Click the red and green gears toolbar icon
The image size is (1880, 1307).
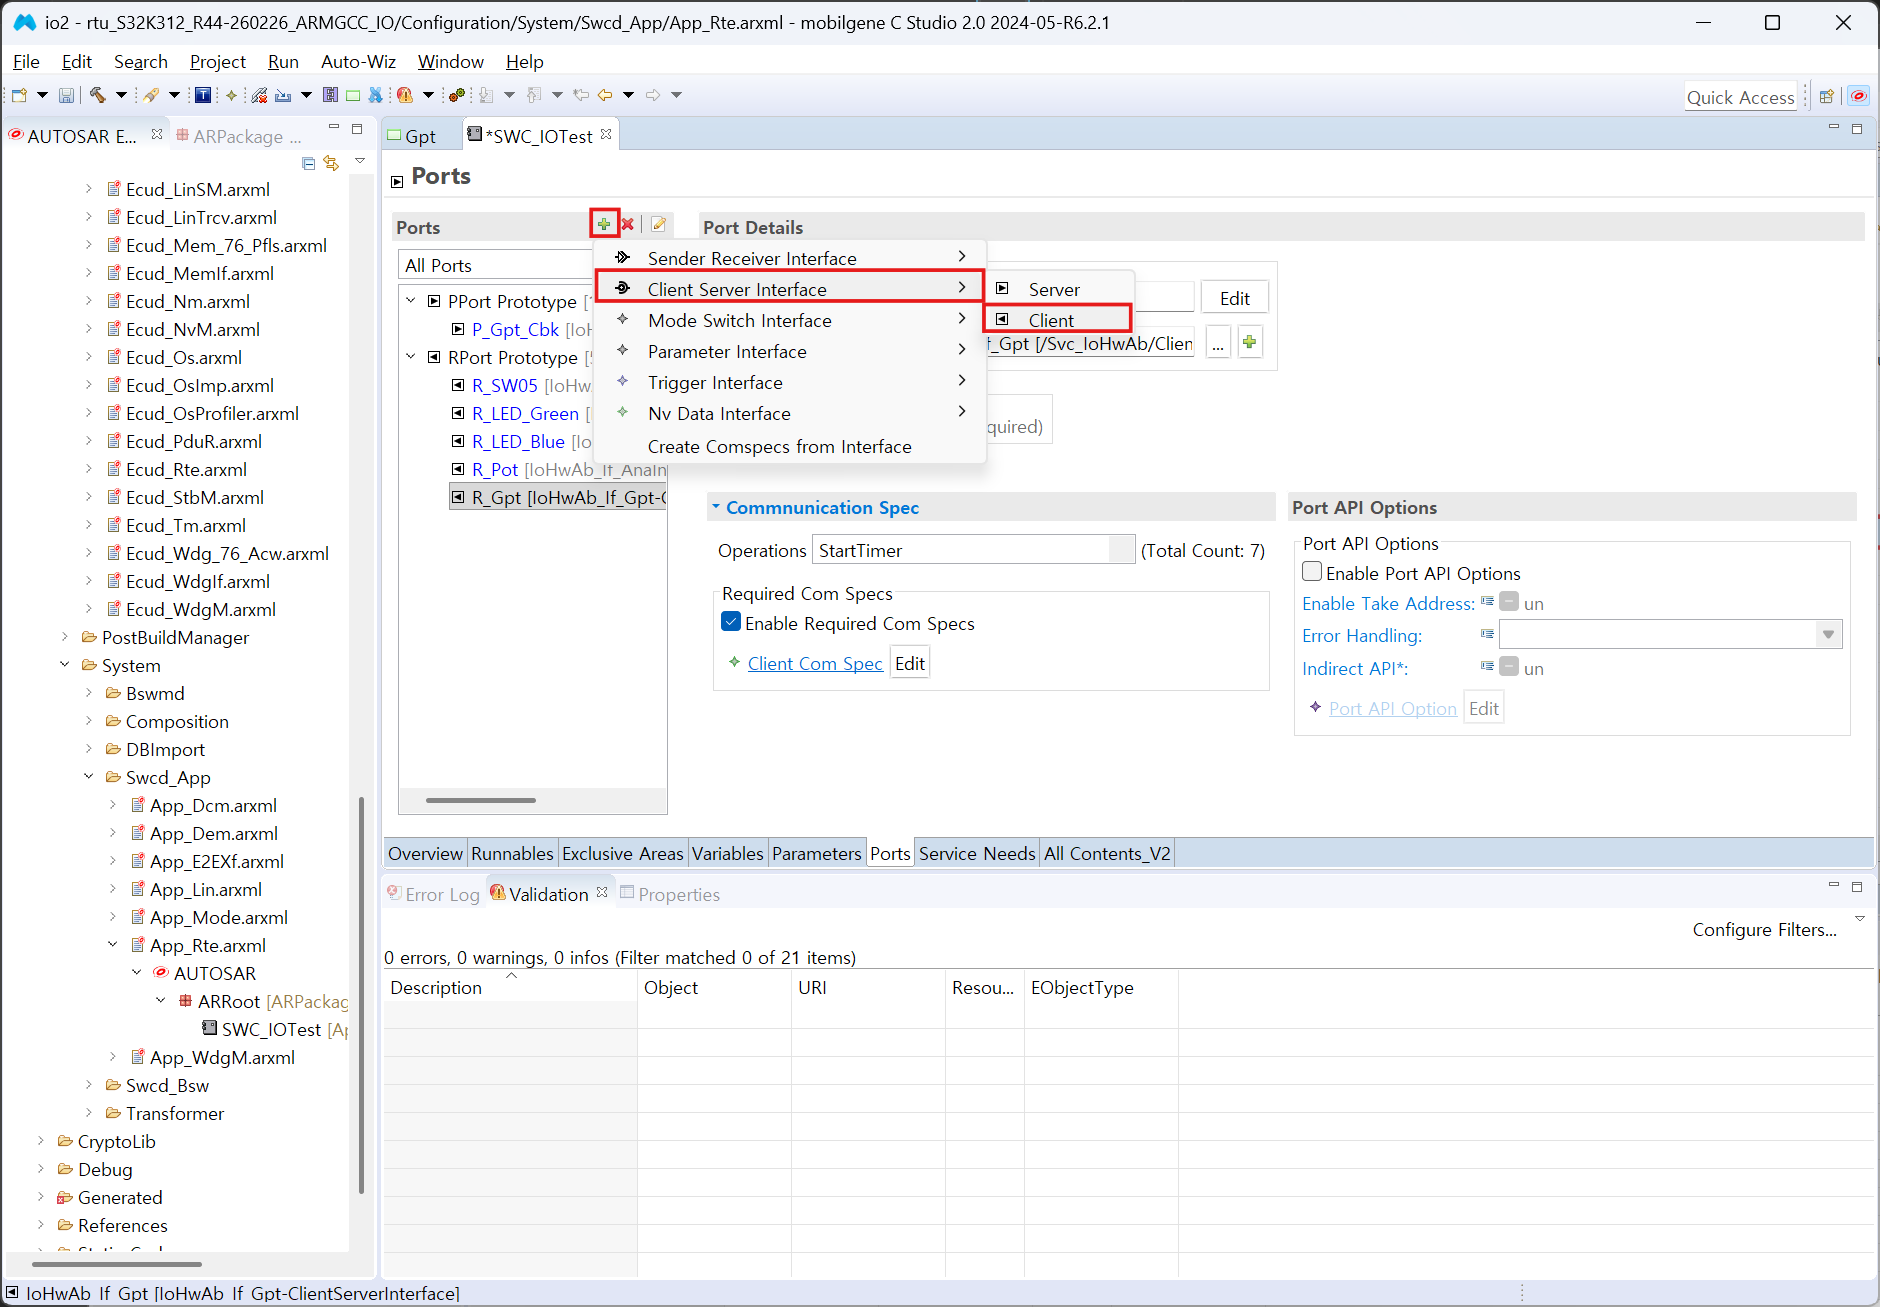point(457,95)
